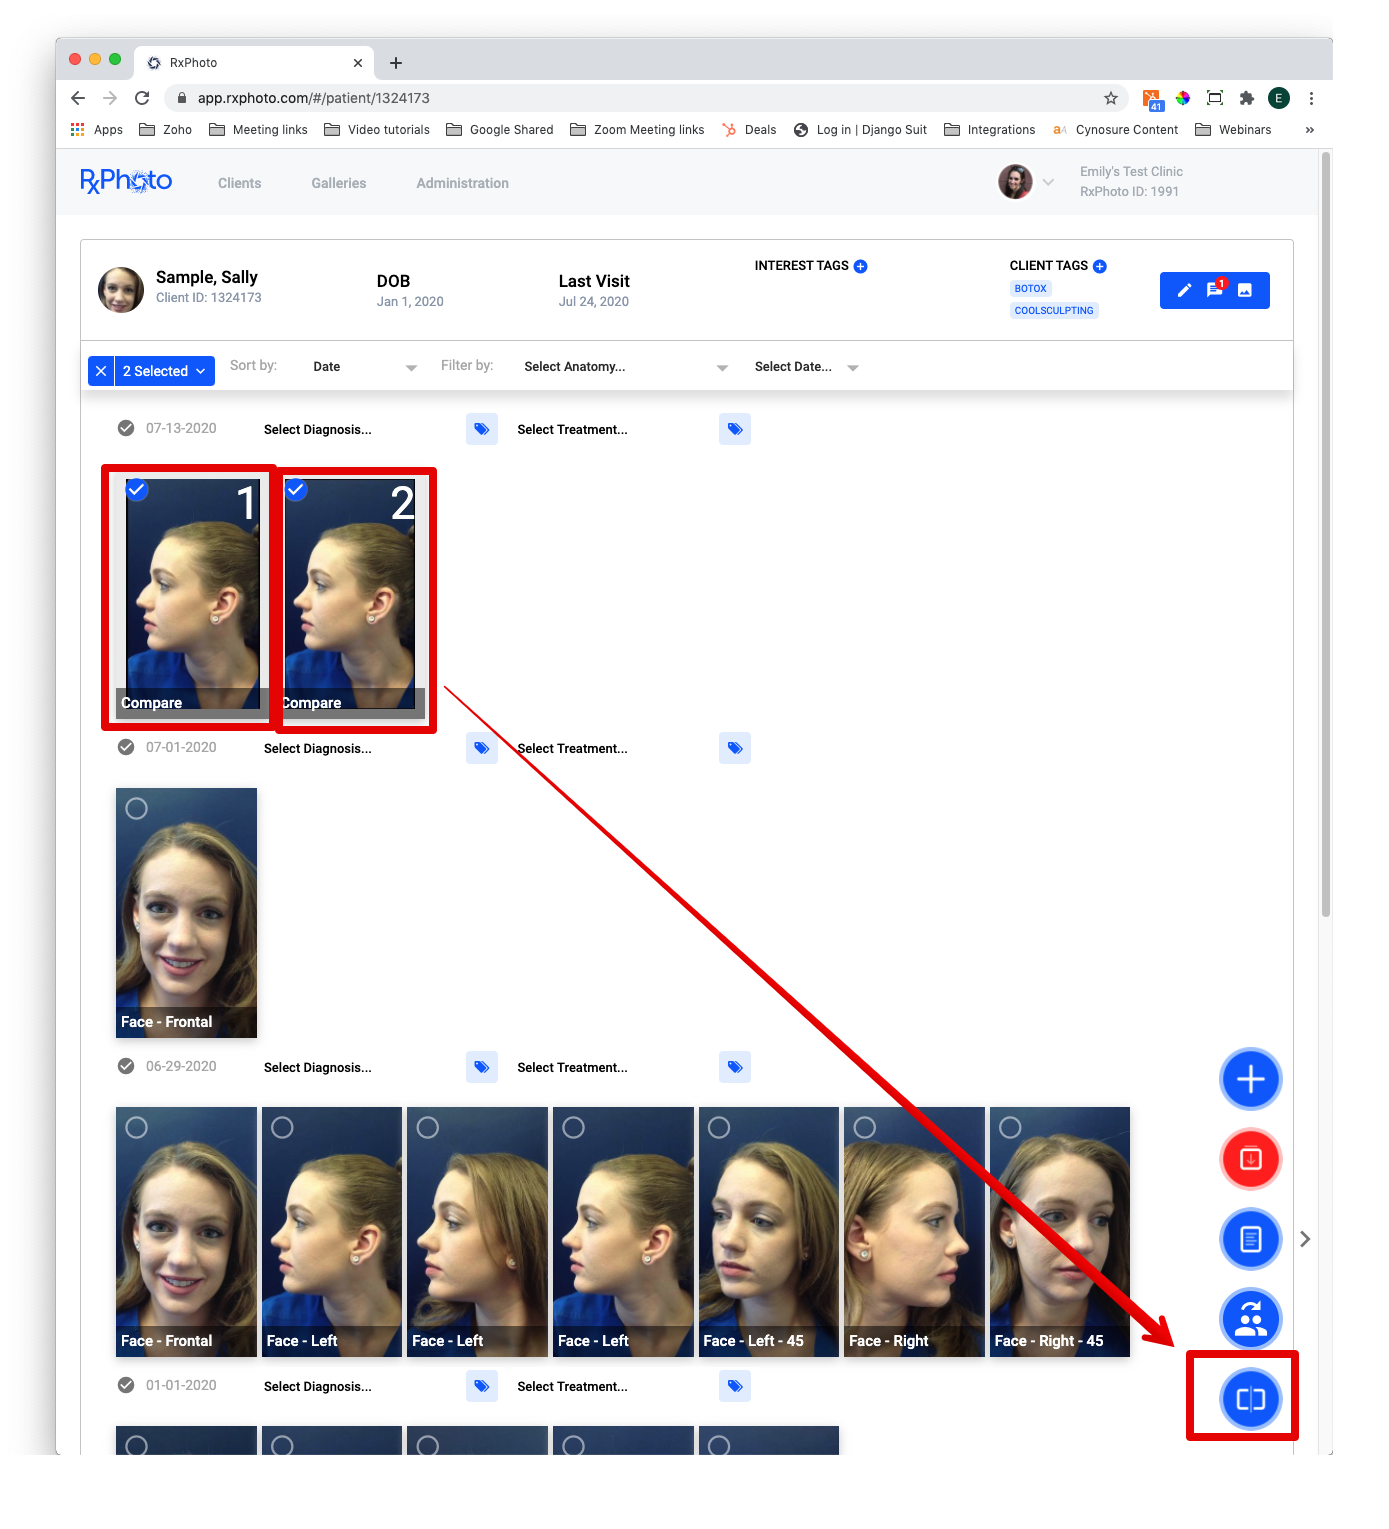Open the messages icon with red badge
This screenshot has width=1389, height=1529.
click(x=1215, y=289)
